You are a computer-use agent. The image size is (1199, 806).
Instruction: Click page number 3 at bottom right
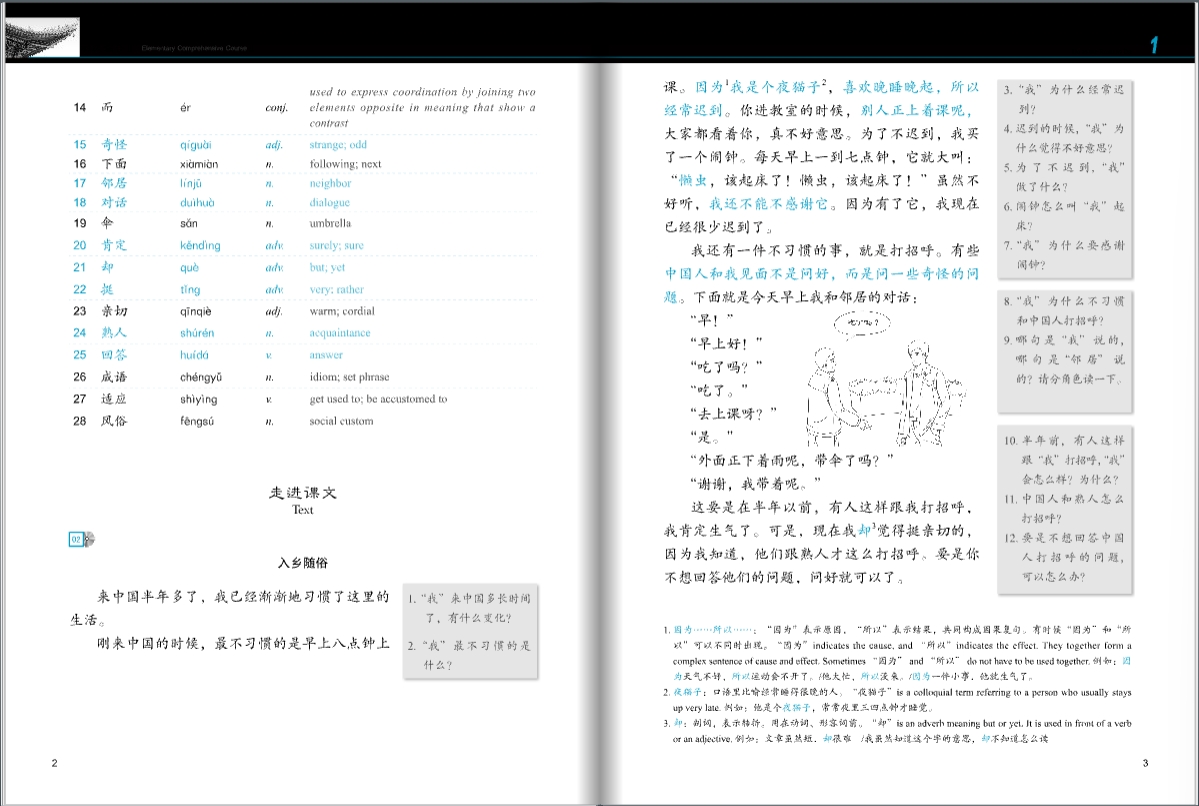(1145, 764)
